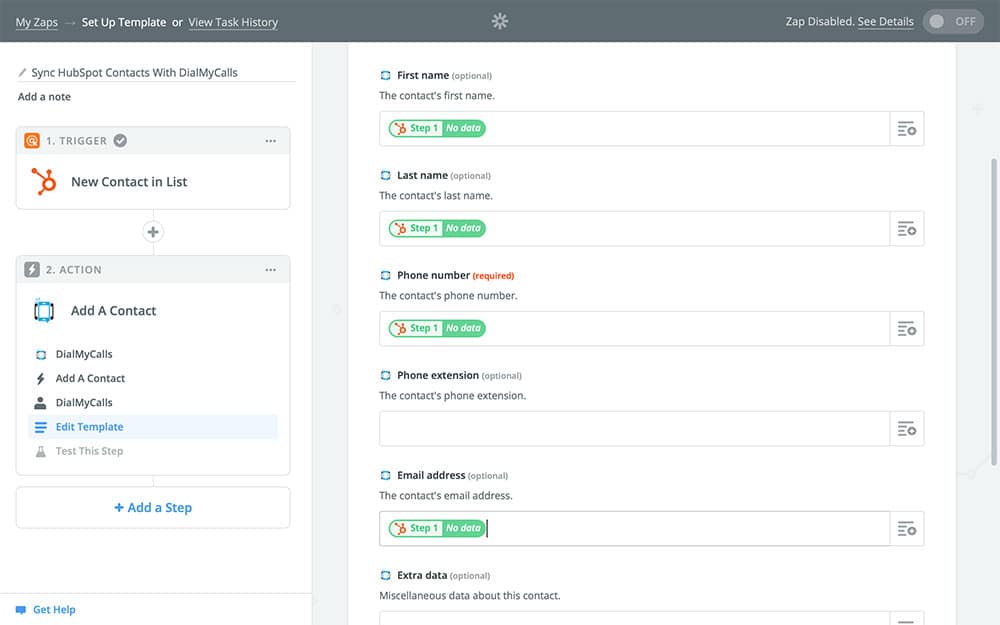Click the Zapier logo at top center
The image size is (1000, 625).
(x=500, y=21)
